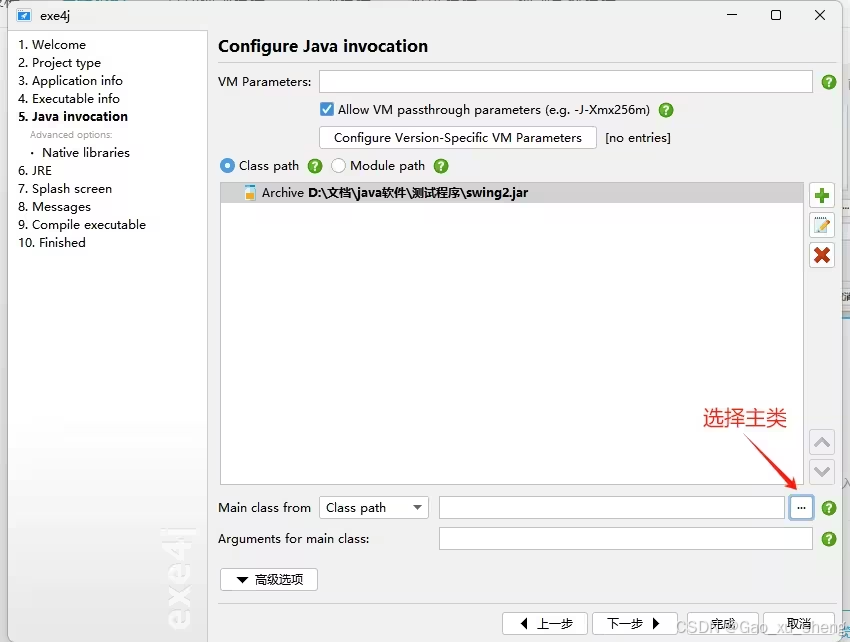850x642 pixels.
Task: Click Configure Version-Specific VM Parameters button
Action: coord(458,138)
